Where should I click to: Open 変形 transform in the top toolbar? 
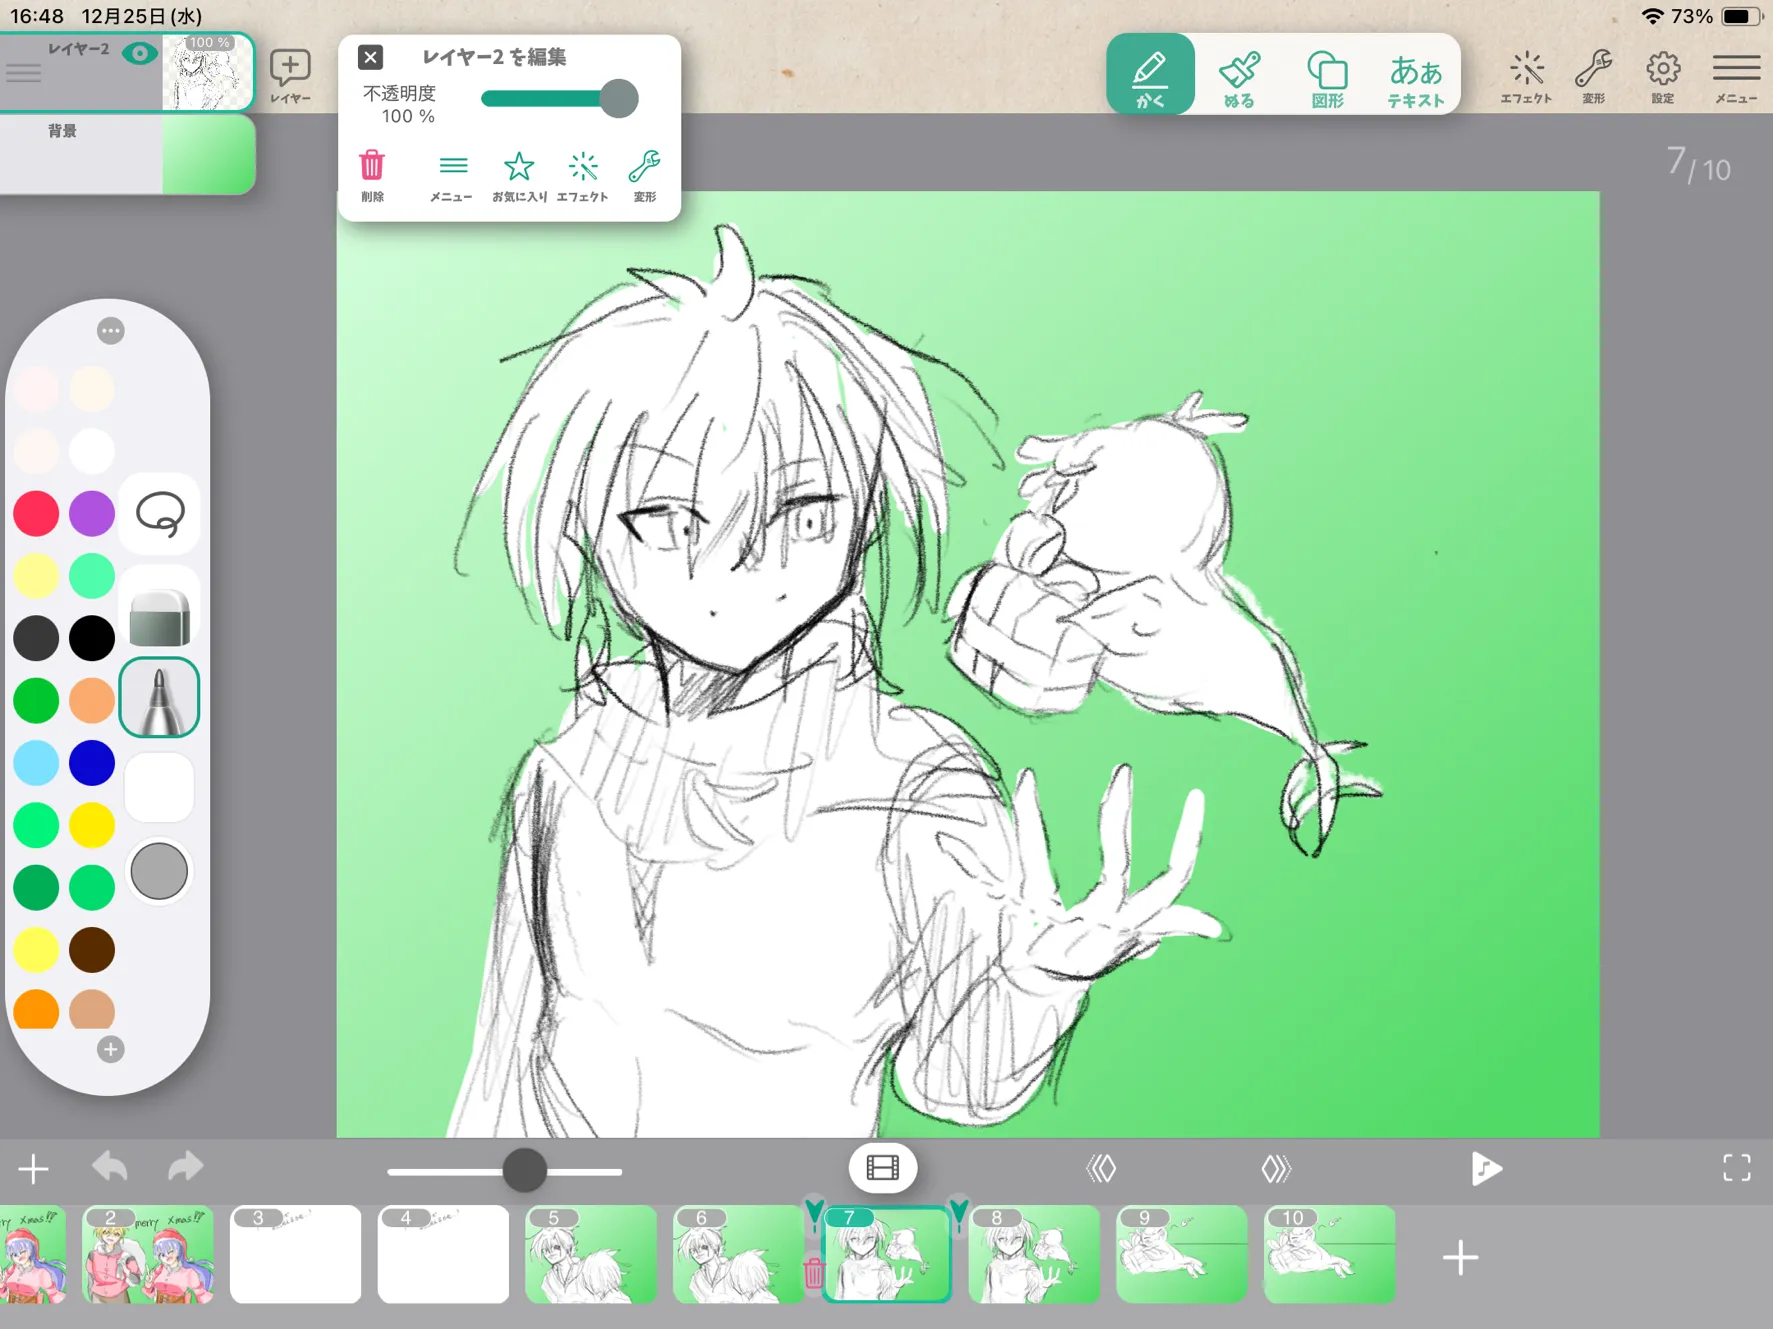[1593, 76]
